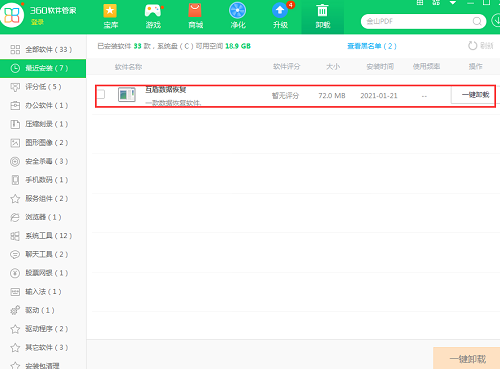Viewport: 500px width, 369px height.
Task: Click the 72.0 MB size value
Action: tap(332, 96)
